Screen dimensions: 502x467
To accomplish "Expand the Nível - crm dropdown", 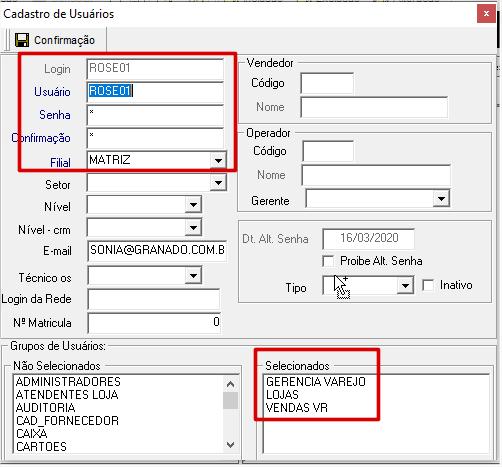I will [x=193, y=228].
